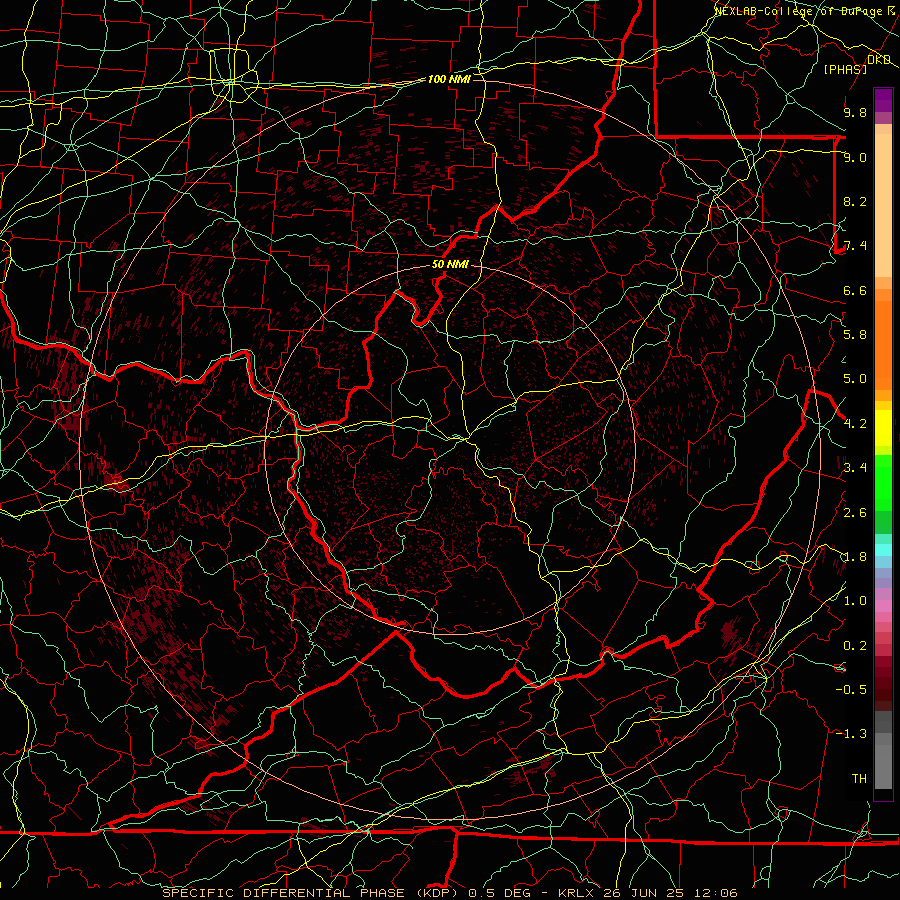900x900 pixels.
Task: Pick the bright green segment of color bar
Action: click(x=883, y=482)
